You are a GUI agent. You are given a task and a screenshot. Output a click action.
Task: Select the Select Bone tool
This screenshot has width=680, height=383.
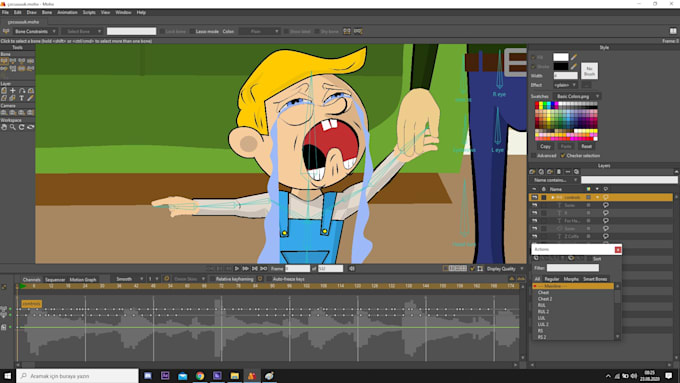click(4, 61)
